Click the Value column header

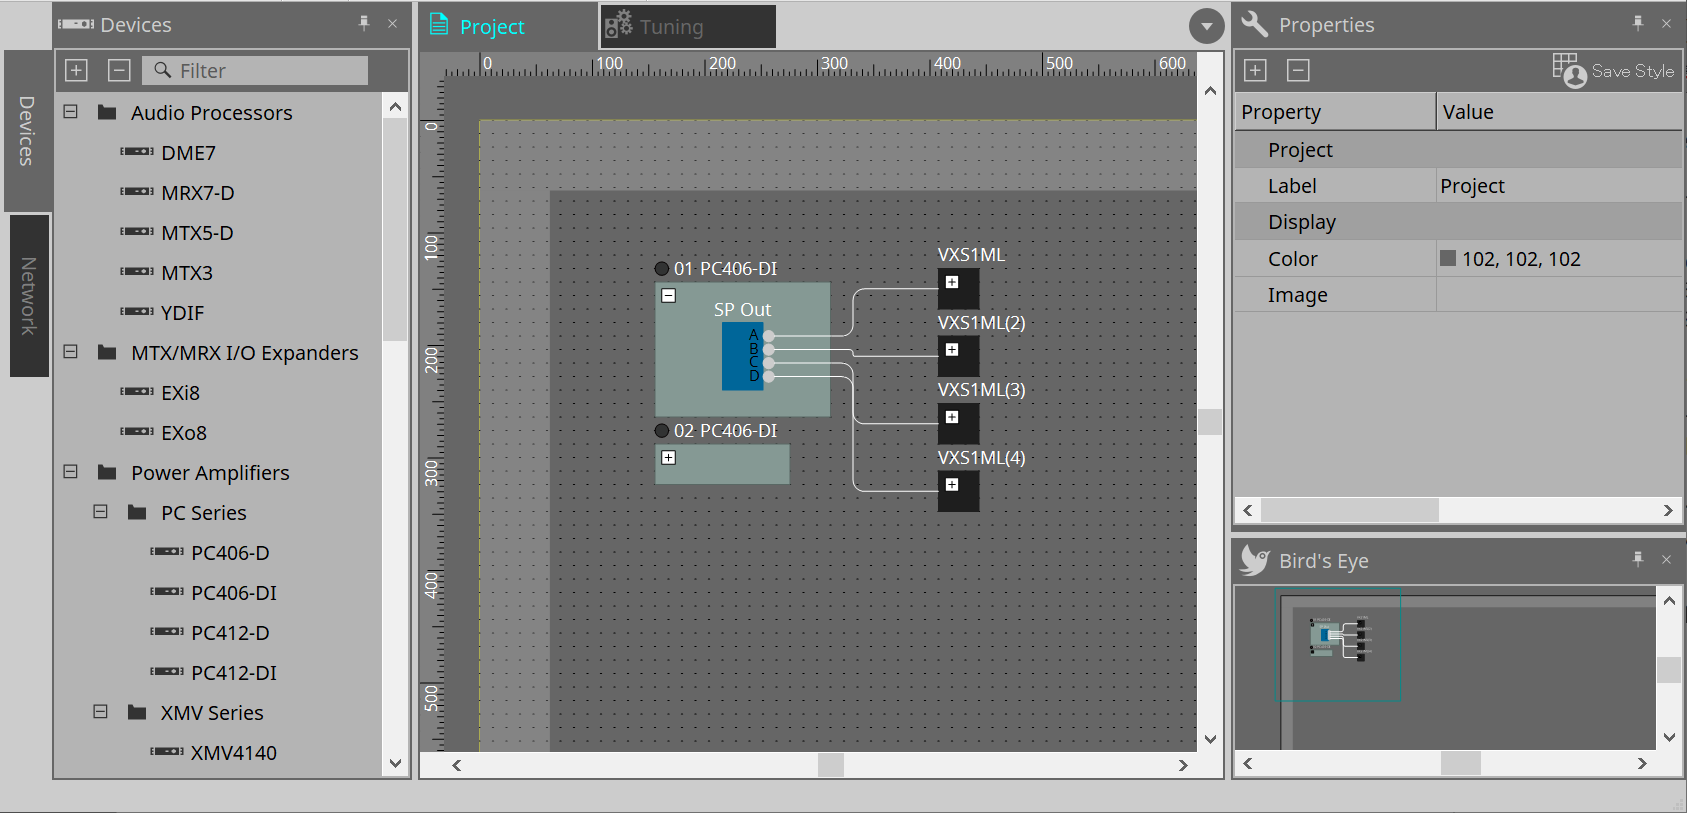1559,112
